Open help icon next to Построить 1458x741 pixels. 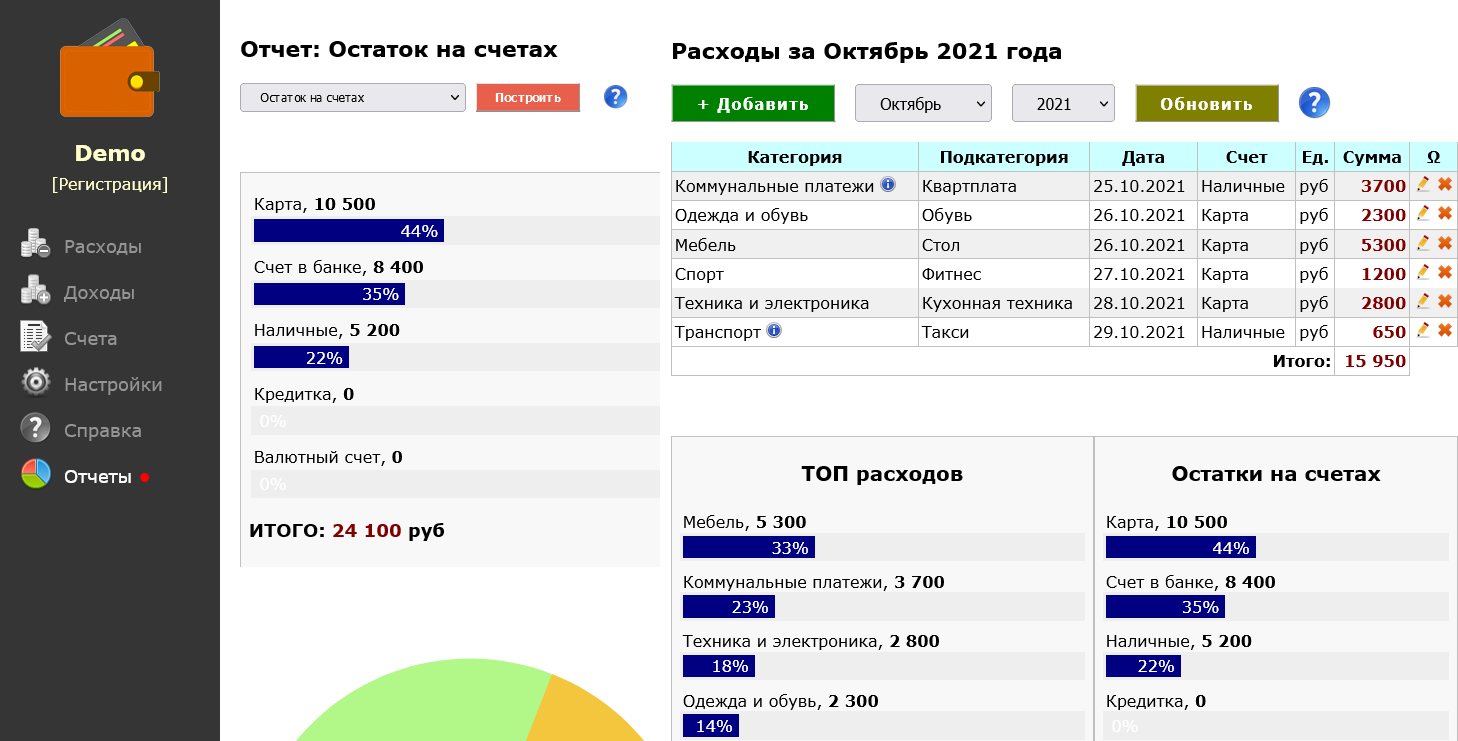616,96
